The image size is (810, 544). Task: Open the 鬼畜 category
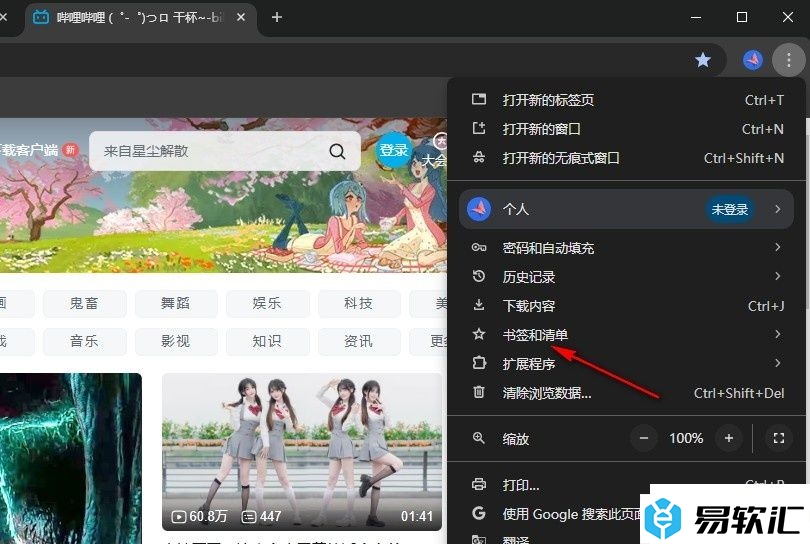85,303
